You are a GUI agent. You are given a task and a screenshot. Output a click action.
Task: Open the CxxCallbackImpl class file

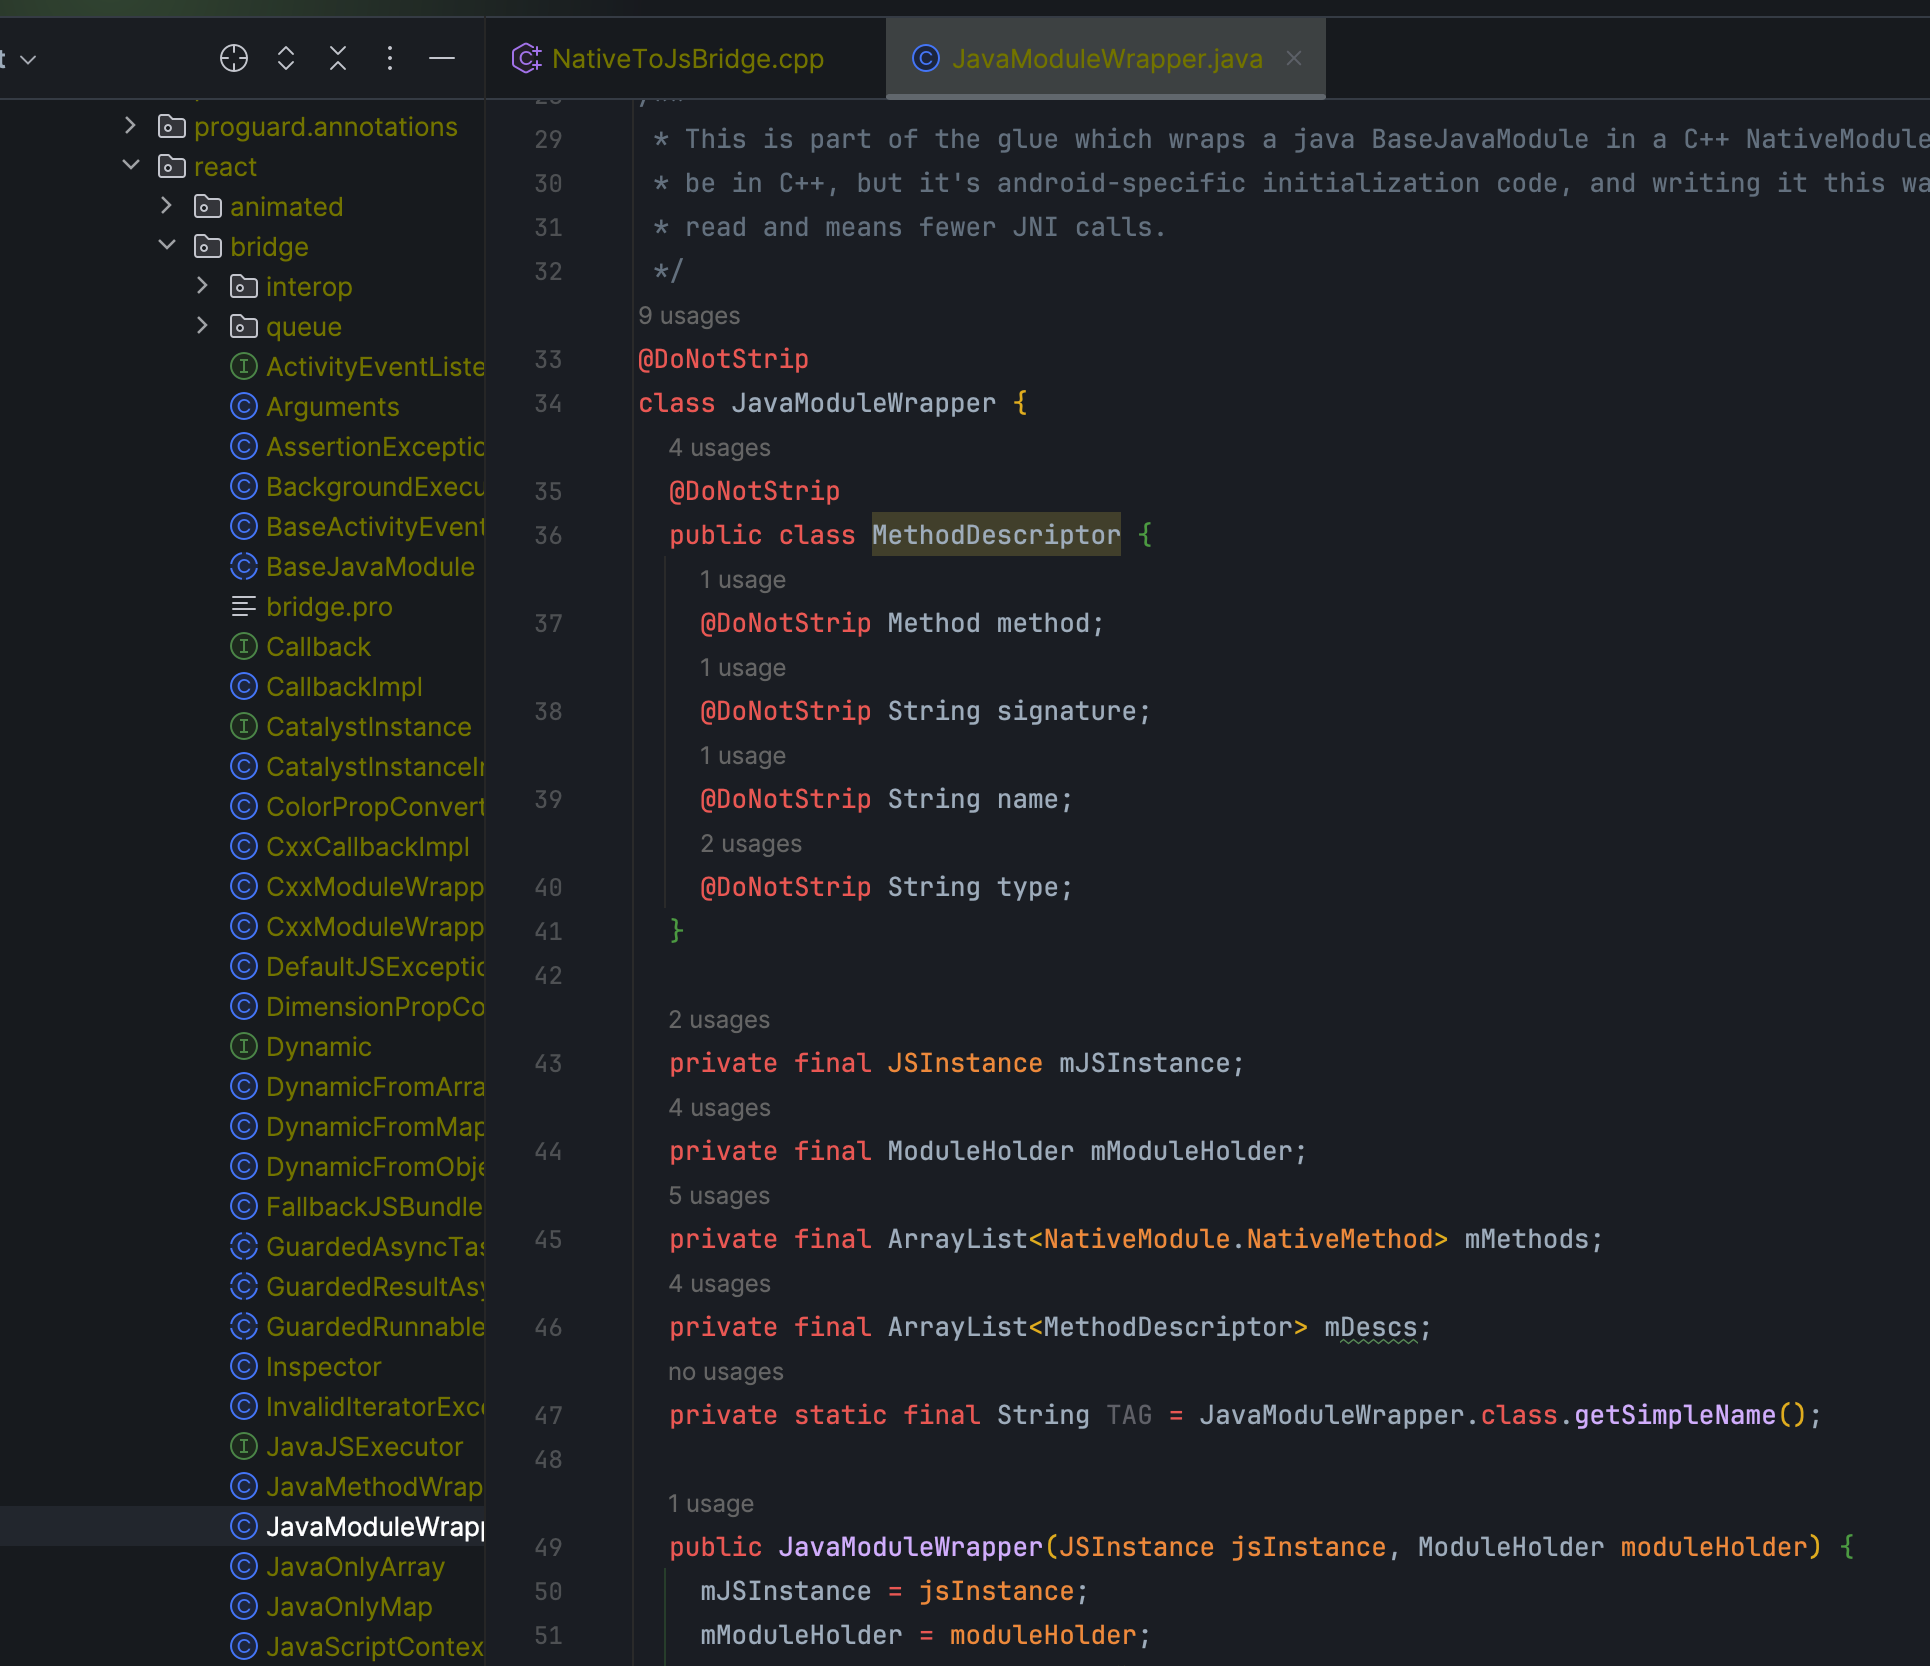(x=368, y=847)
